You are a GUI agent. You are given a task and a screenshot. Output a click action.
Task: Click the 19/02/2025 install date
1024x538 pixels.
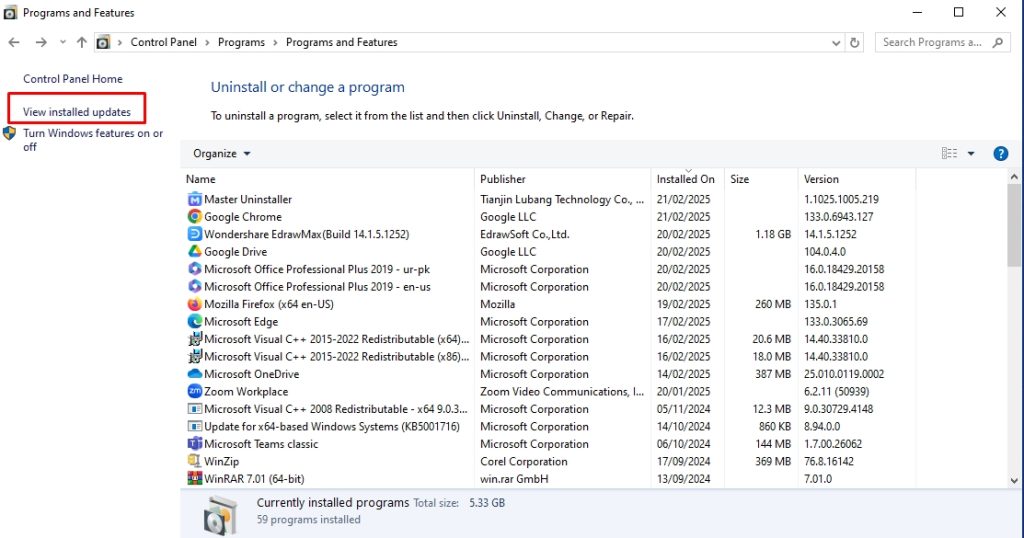(x=683, y=304)
